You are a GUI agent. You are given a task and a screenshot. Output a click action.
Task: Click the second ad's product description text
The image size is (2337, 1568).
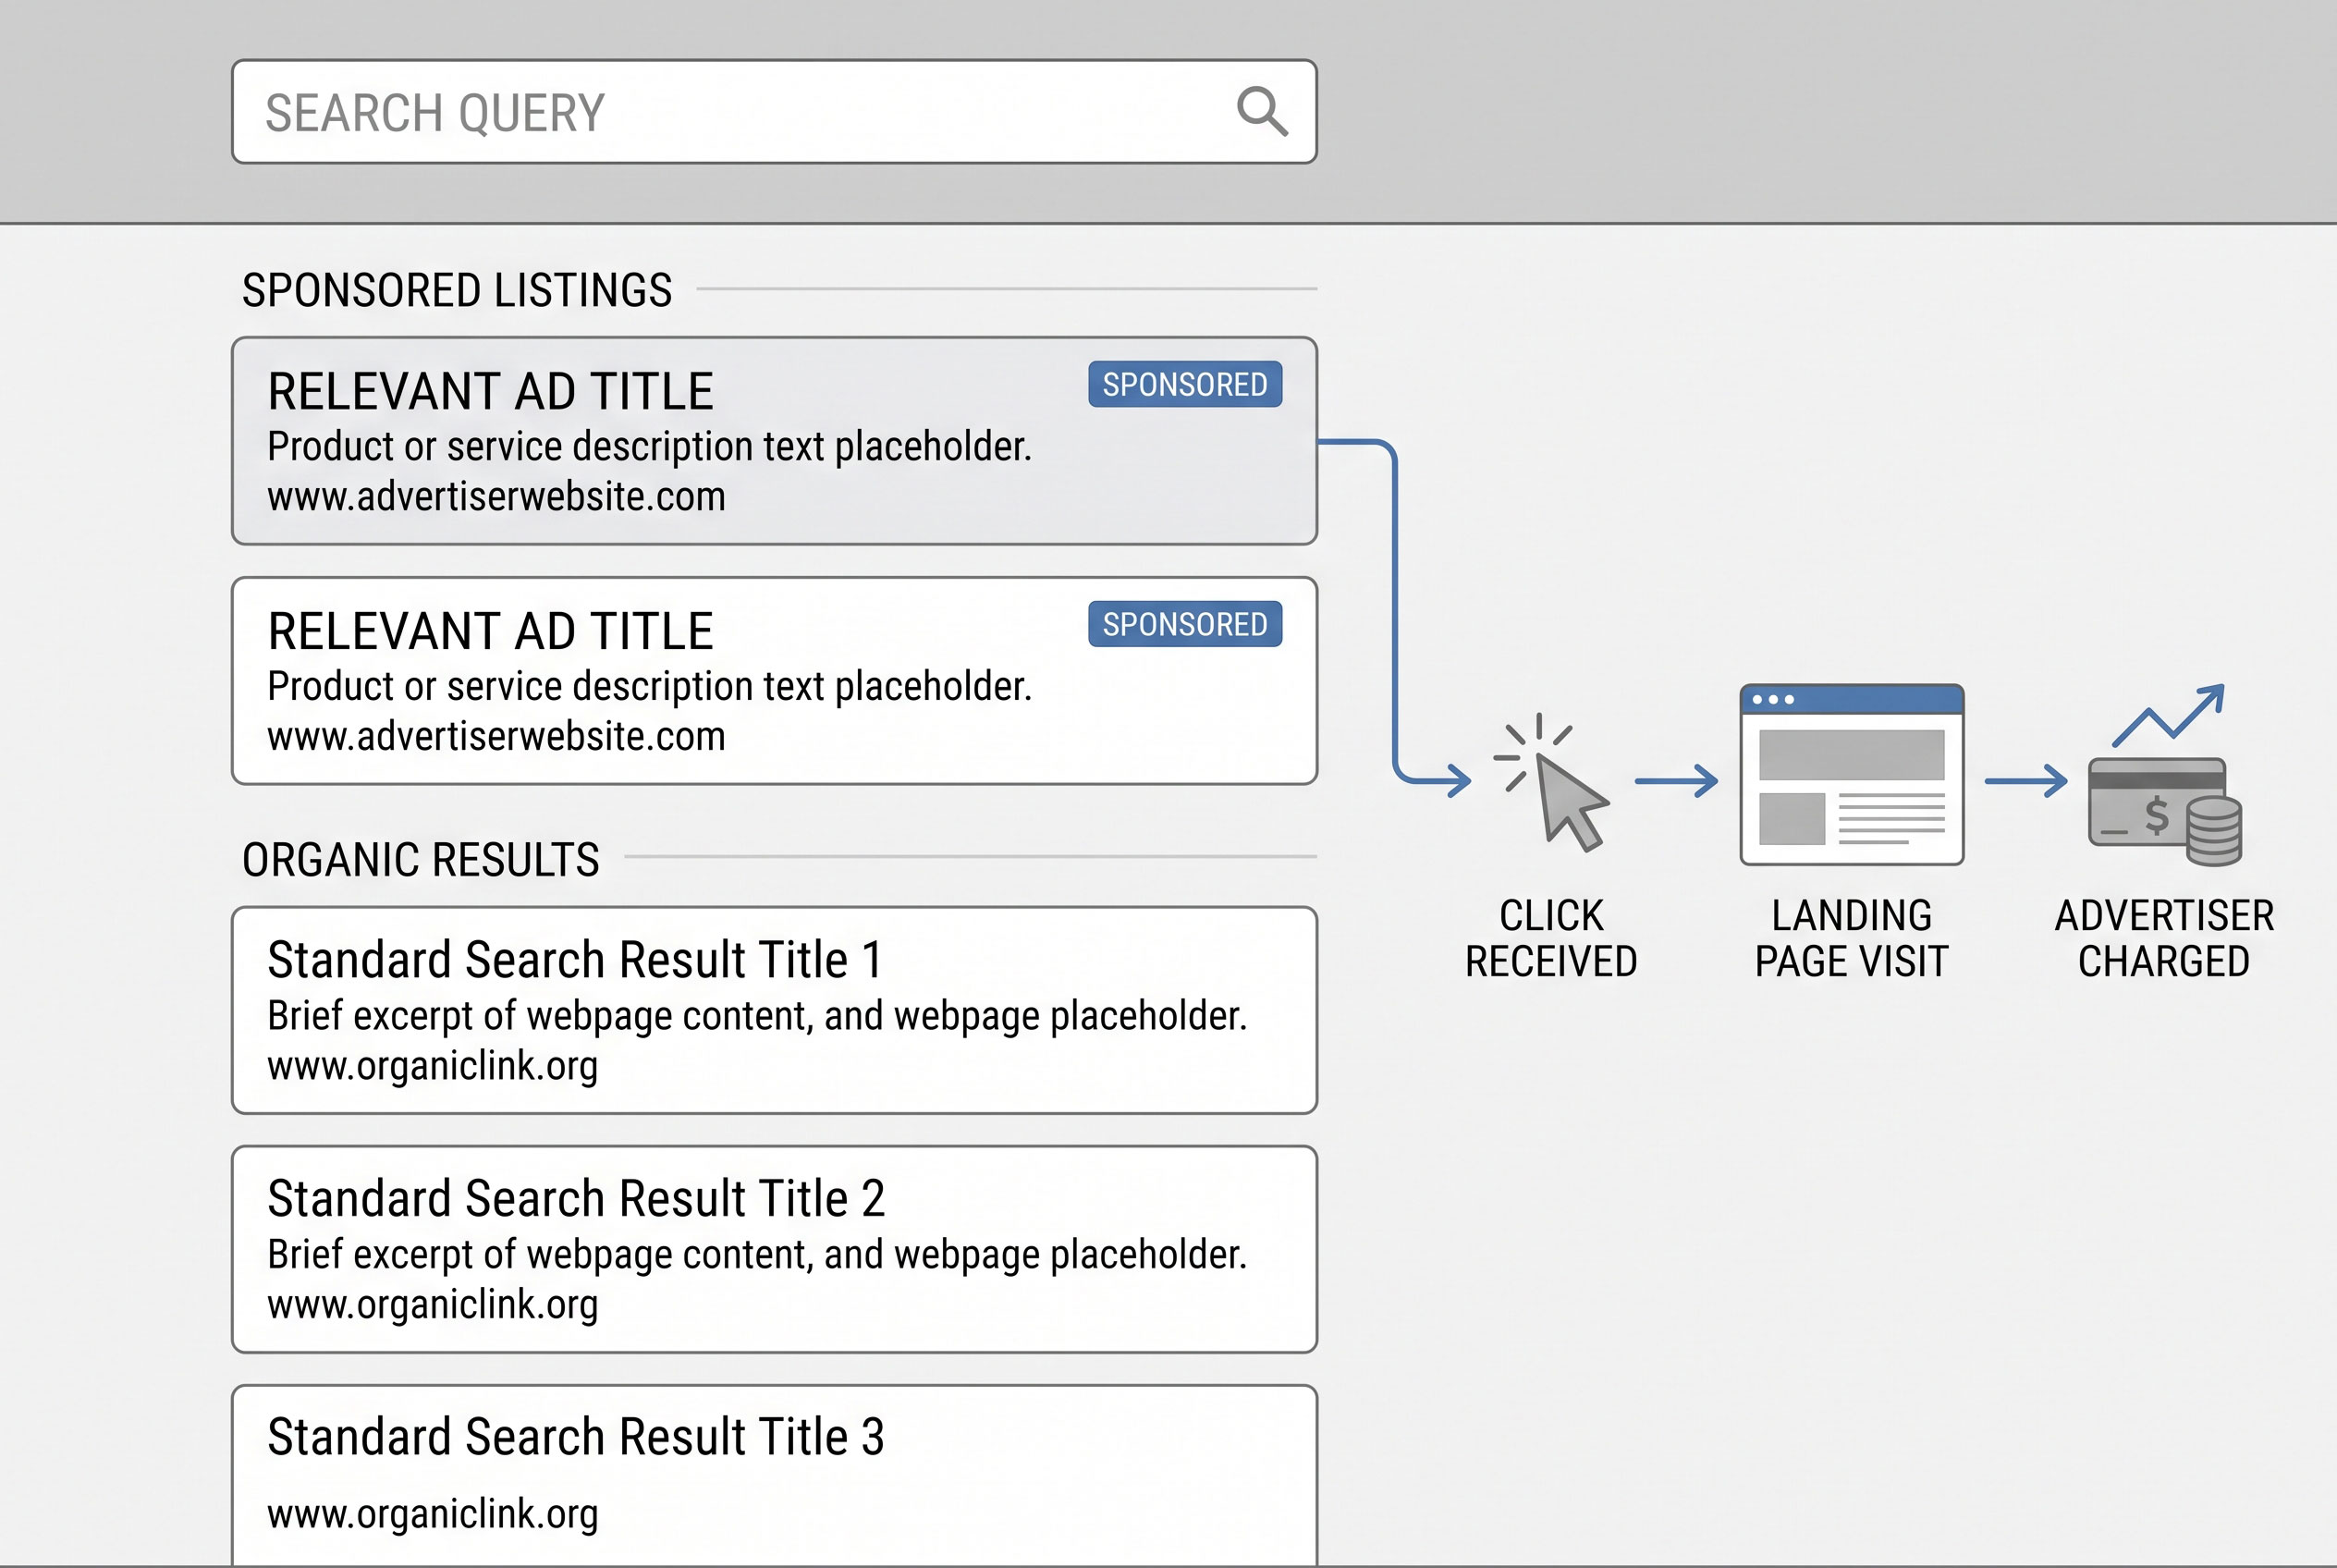[x=649, y=687]
